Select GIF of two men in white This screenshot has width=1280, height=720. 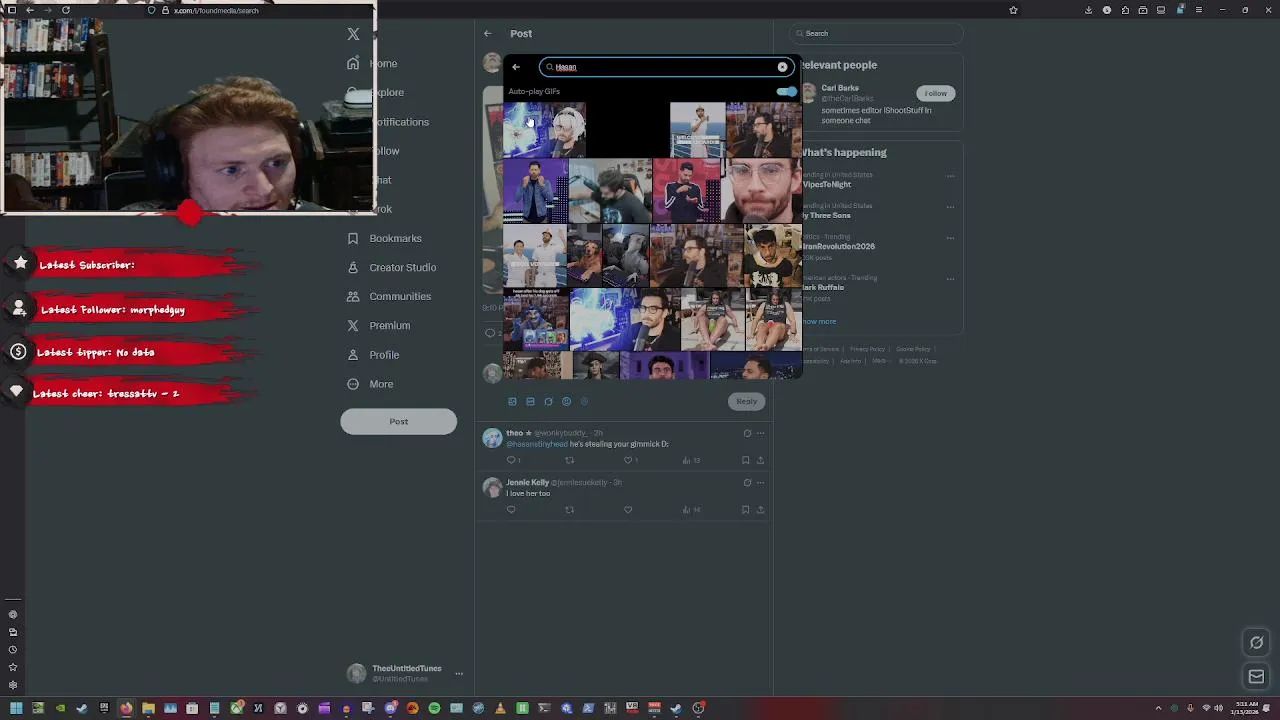pyautogui.click(x=534, y=255)
